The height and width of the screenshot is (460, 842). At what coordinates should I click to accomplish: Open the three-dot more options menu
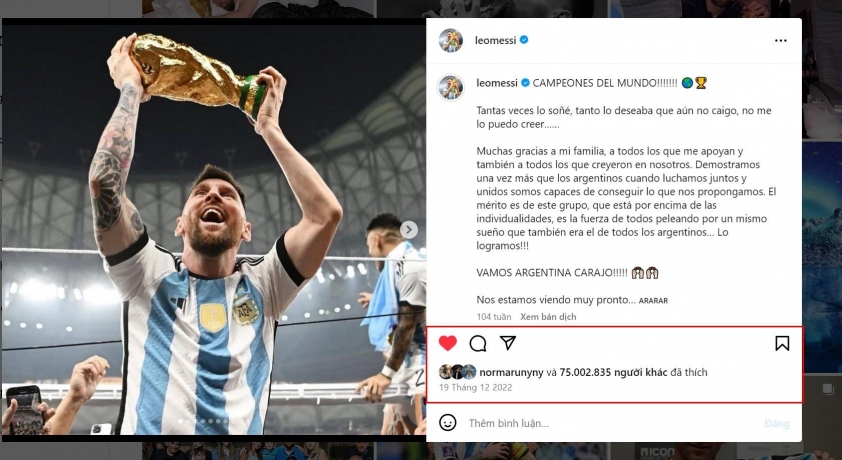click(x=781, y=40)
